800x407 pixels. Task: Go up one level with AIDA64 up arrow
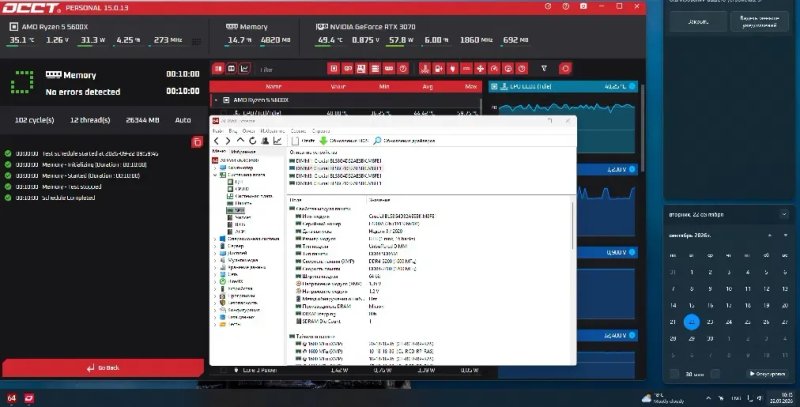(x=240, y=141)
